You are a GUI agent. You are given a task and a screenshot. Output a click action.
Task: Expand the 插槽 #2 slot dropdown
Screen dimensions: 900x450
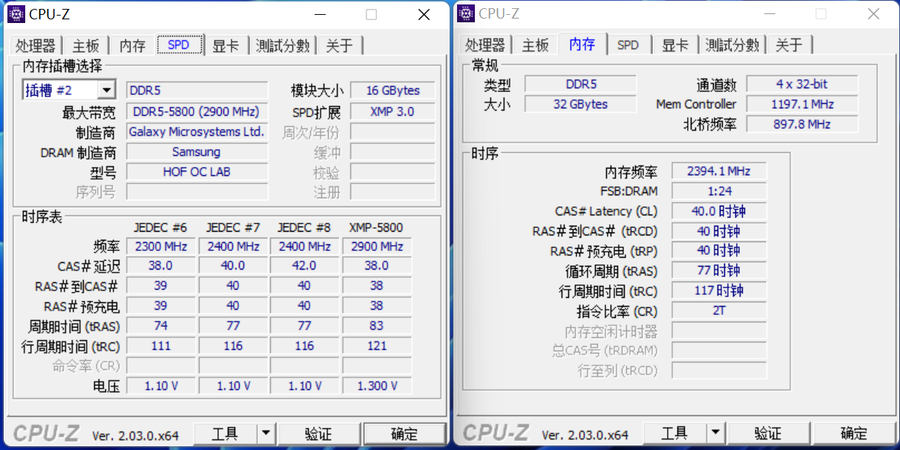tap(106, 90)
